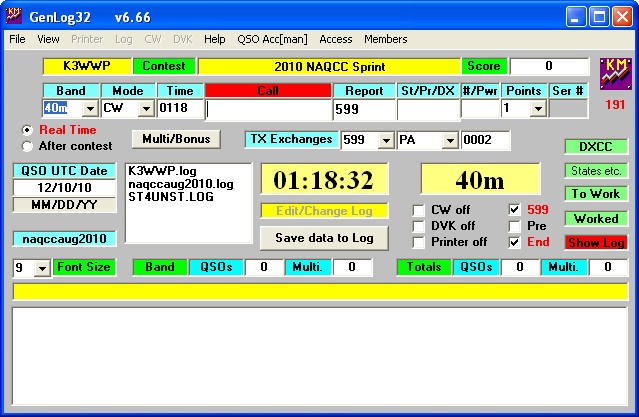Toggle the End checkbox
Image resolution: width=639 pixels, height=417 pixels.
pyautogui.click(x=514, y=242)
